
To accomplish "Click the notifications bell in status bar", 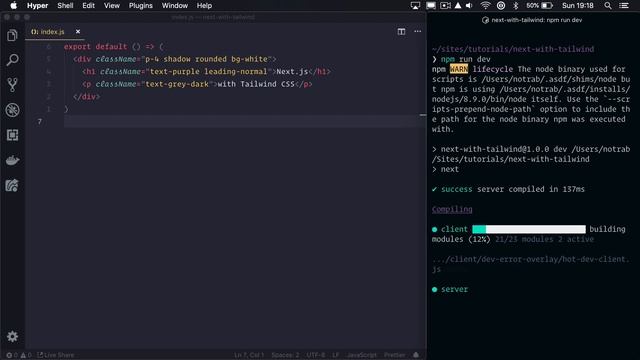I will tap(416, 355).
